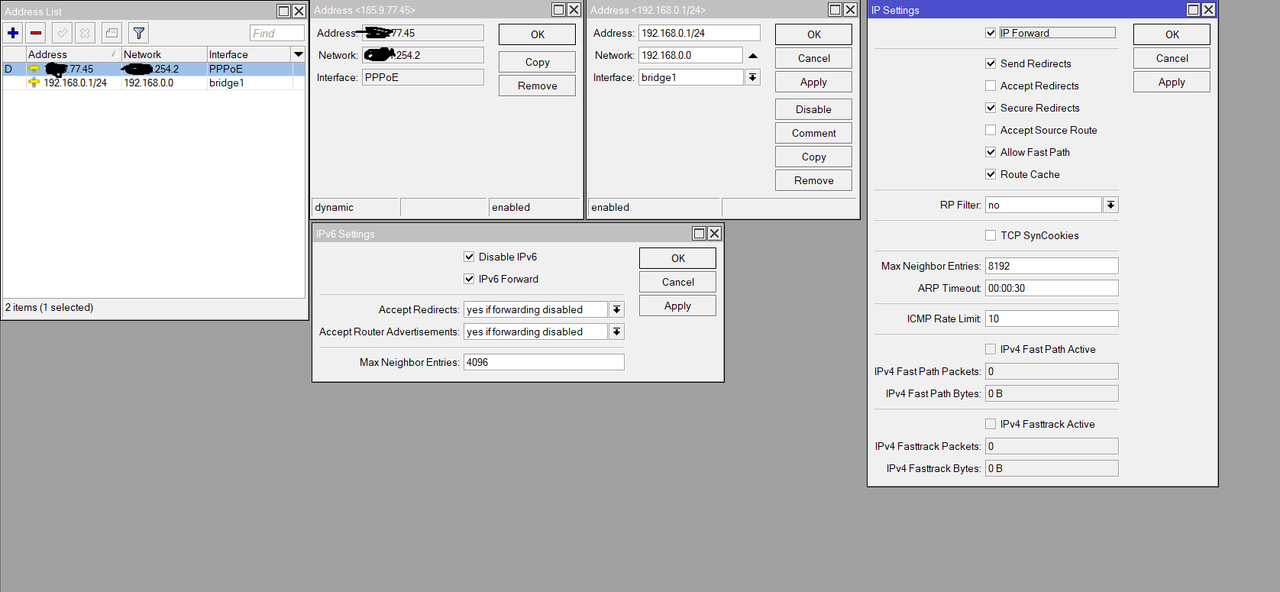Open the Comment icon in Address List toolbar
This screenshot has width=1280, height=592.
(112, 33)
